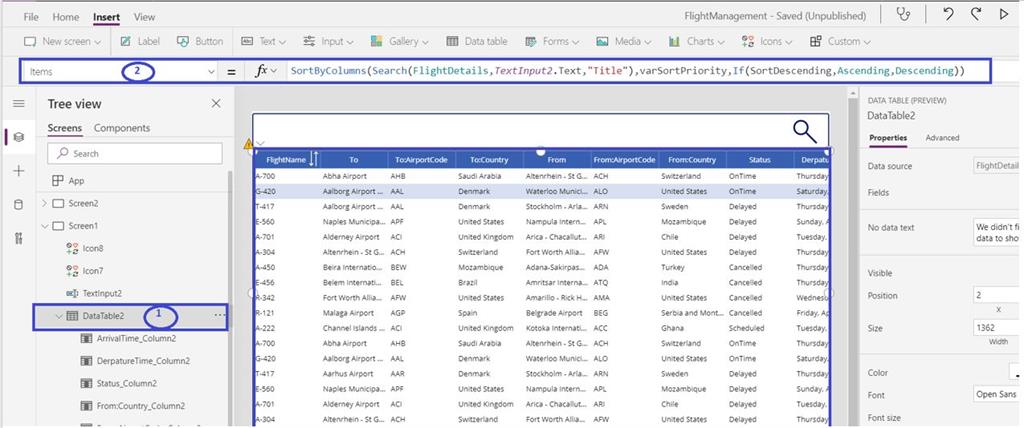Screen dimensions: 1024x428
Task: Switch to Screens tab in Tree view
Action: [65, 128]
